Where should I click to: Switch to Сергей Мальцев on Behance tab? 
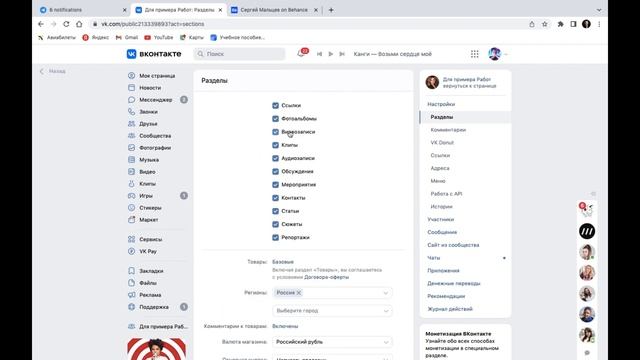coord(274,10)
